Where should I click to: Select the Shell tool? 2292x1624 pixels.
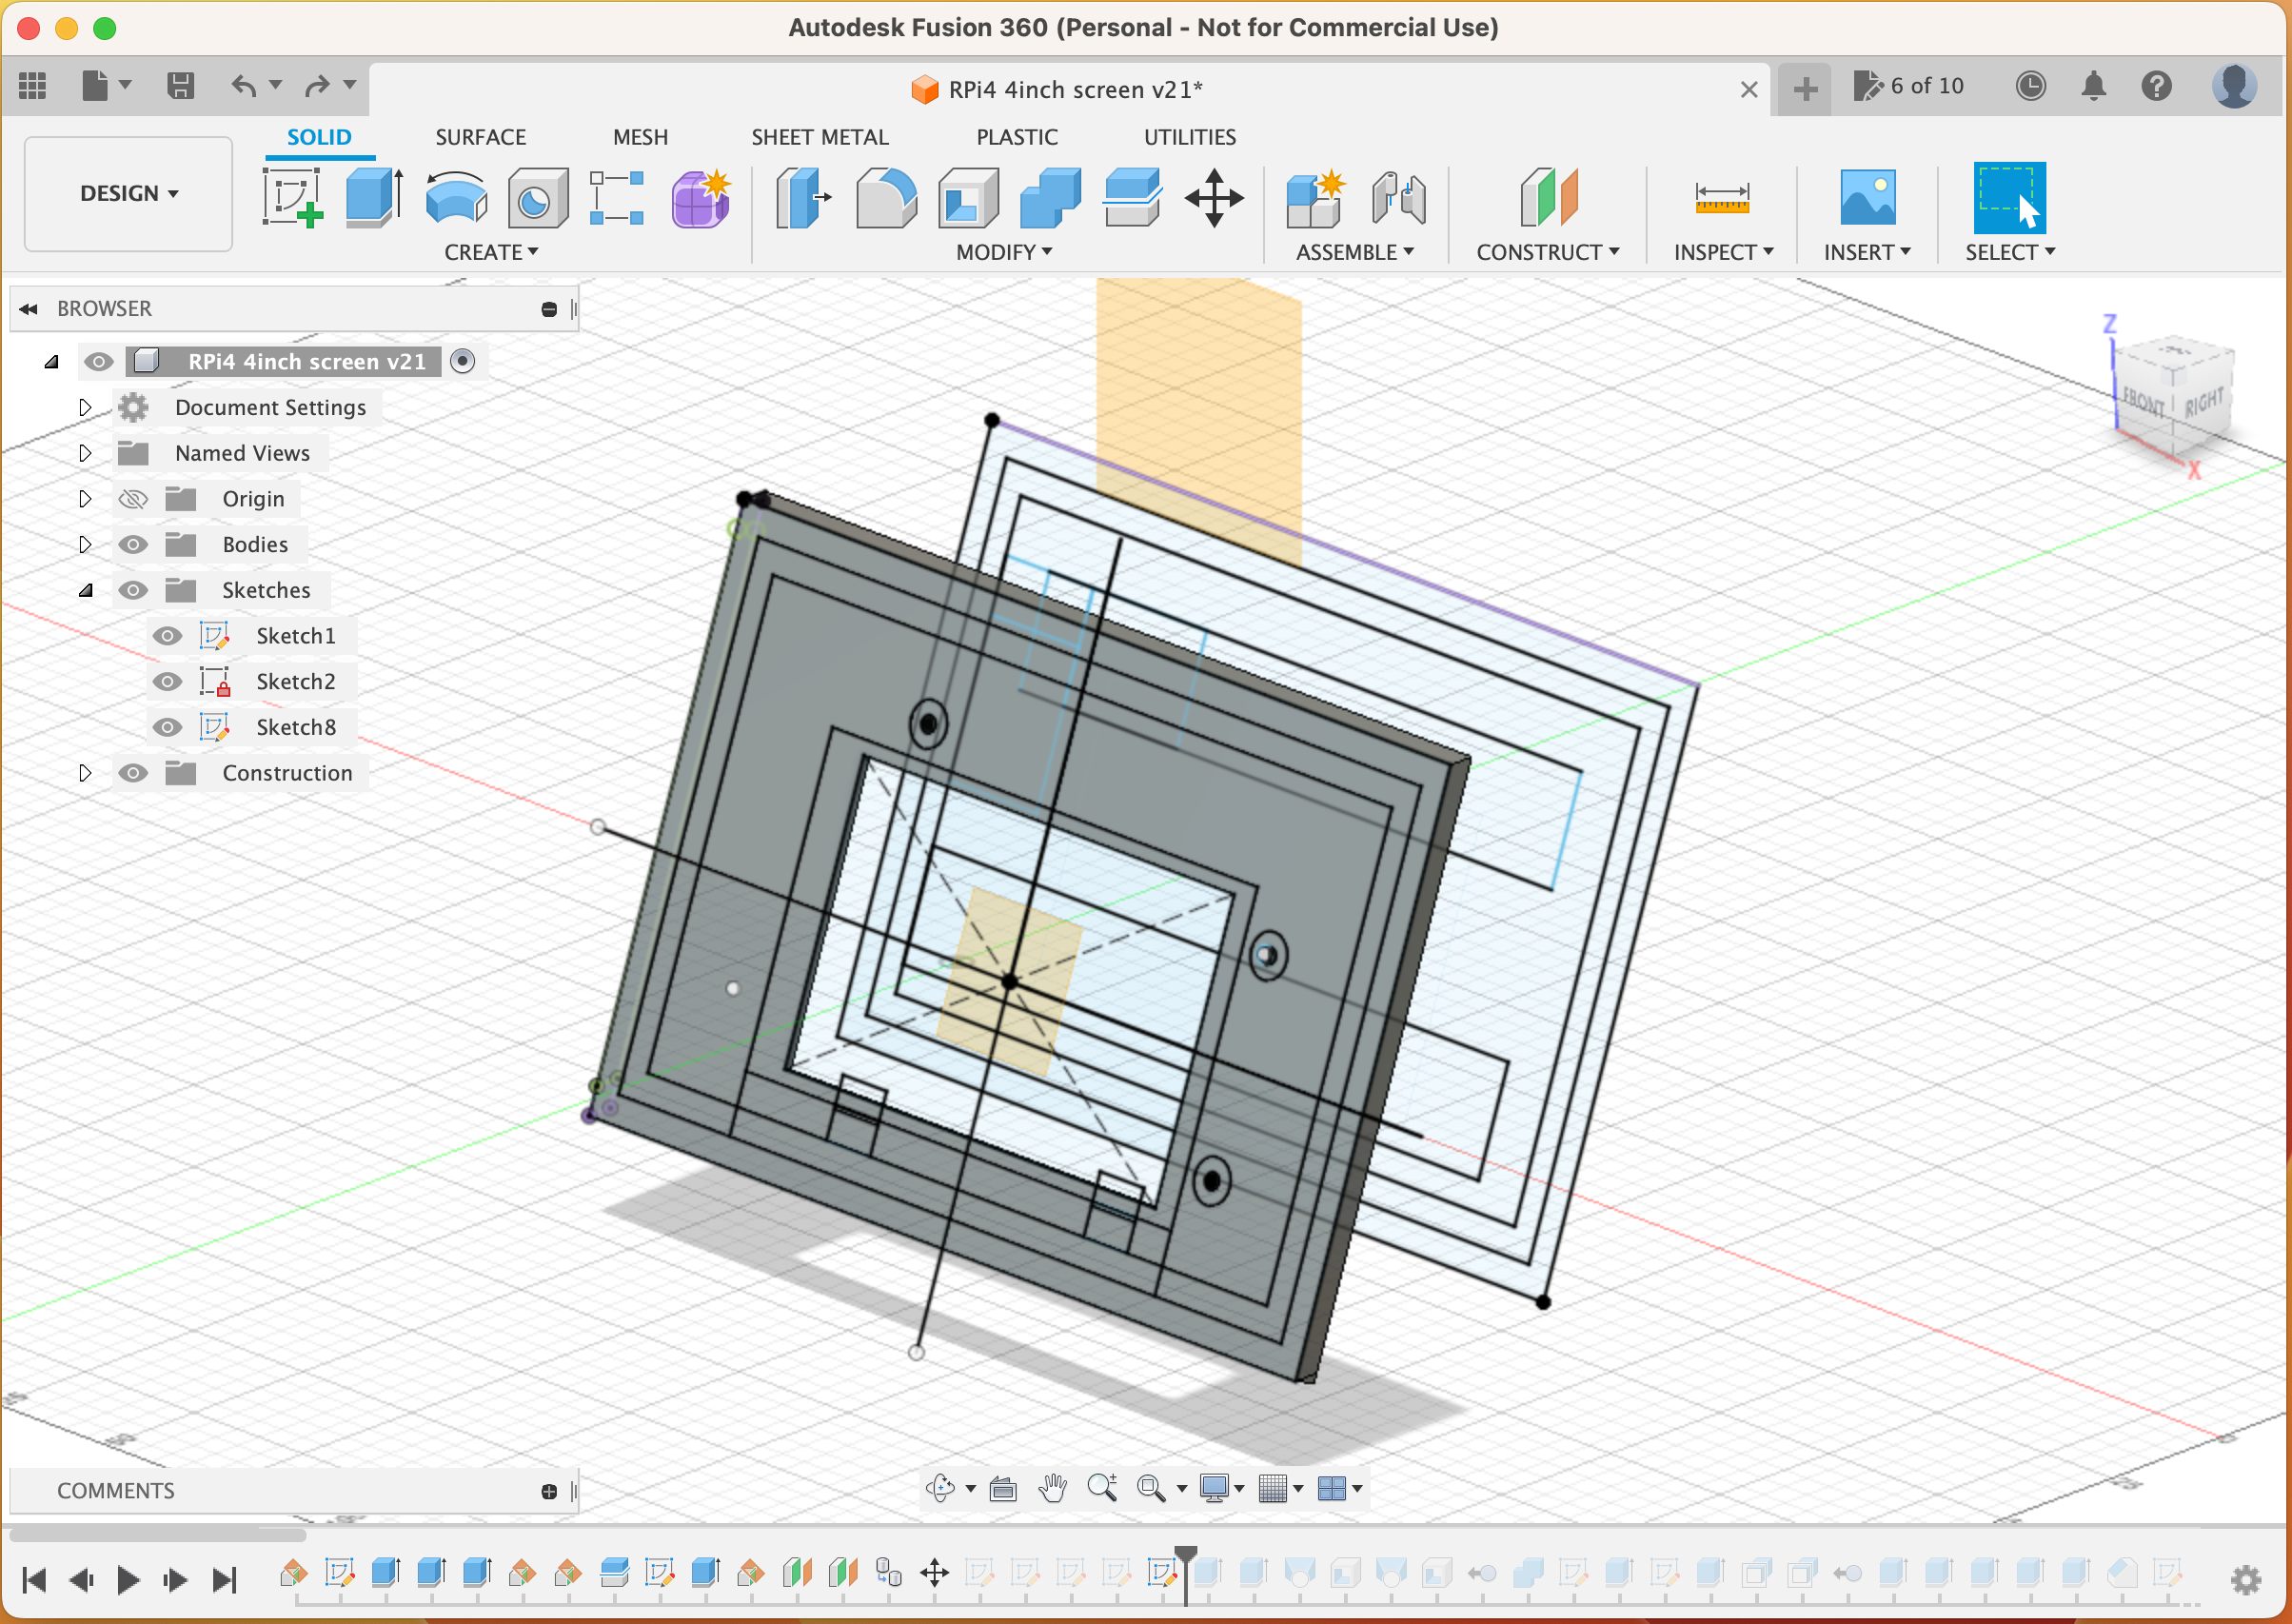tap(967, 197)
